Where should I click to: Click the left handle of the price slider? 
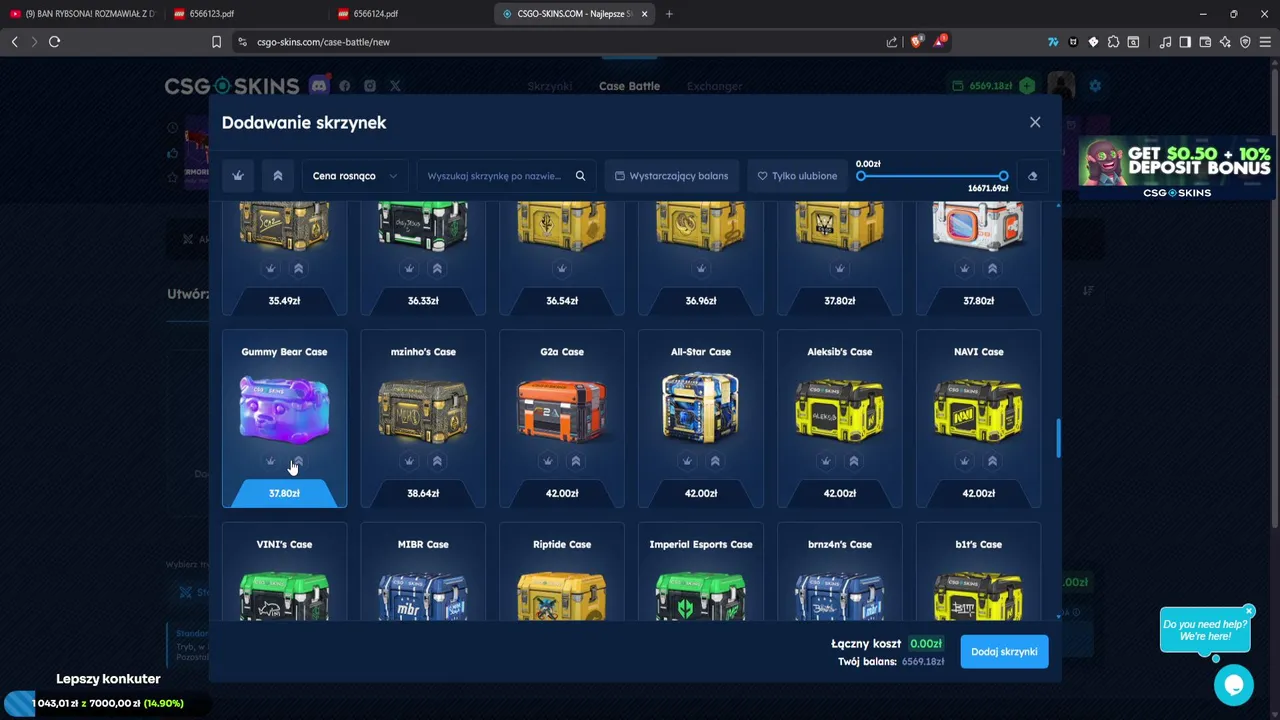pyautogui.click(x=861, y=176)
